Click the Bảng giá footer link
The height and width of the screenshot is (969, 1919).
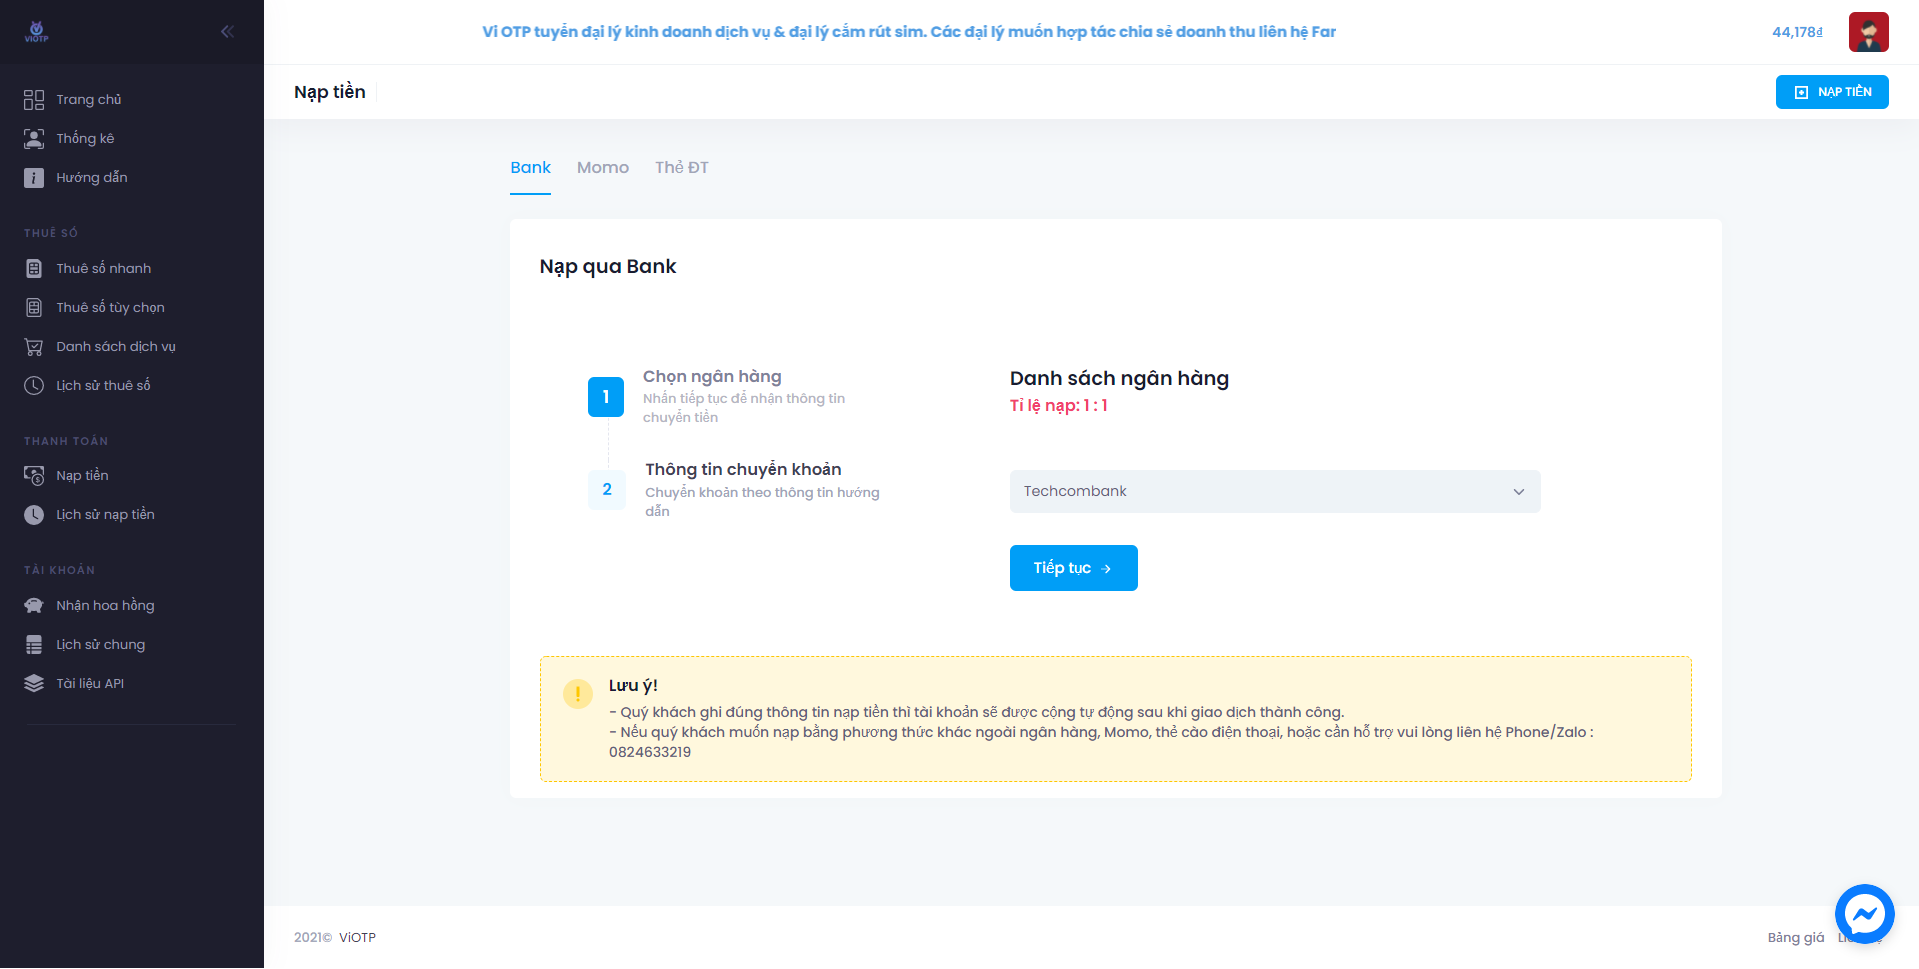(1795, 938)
